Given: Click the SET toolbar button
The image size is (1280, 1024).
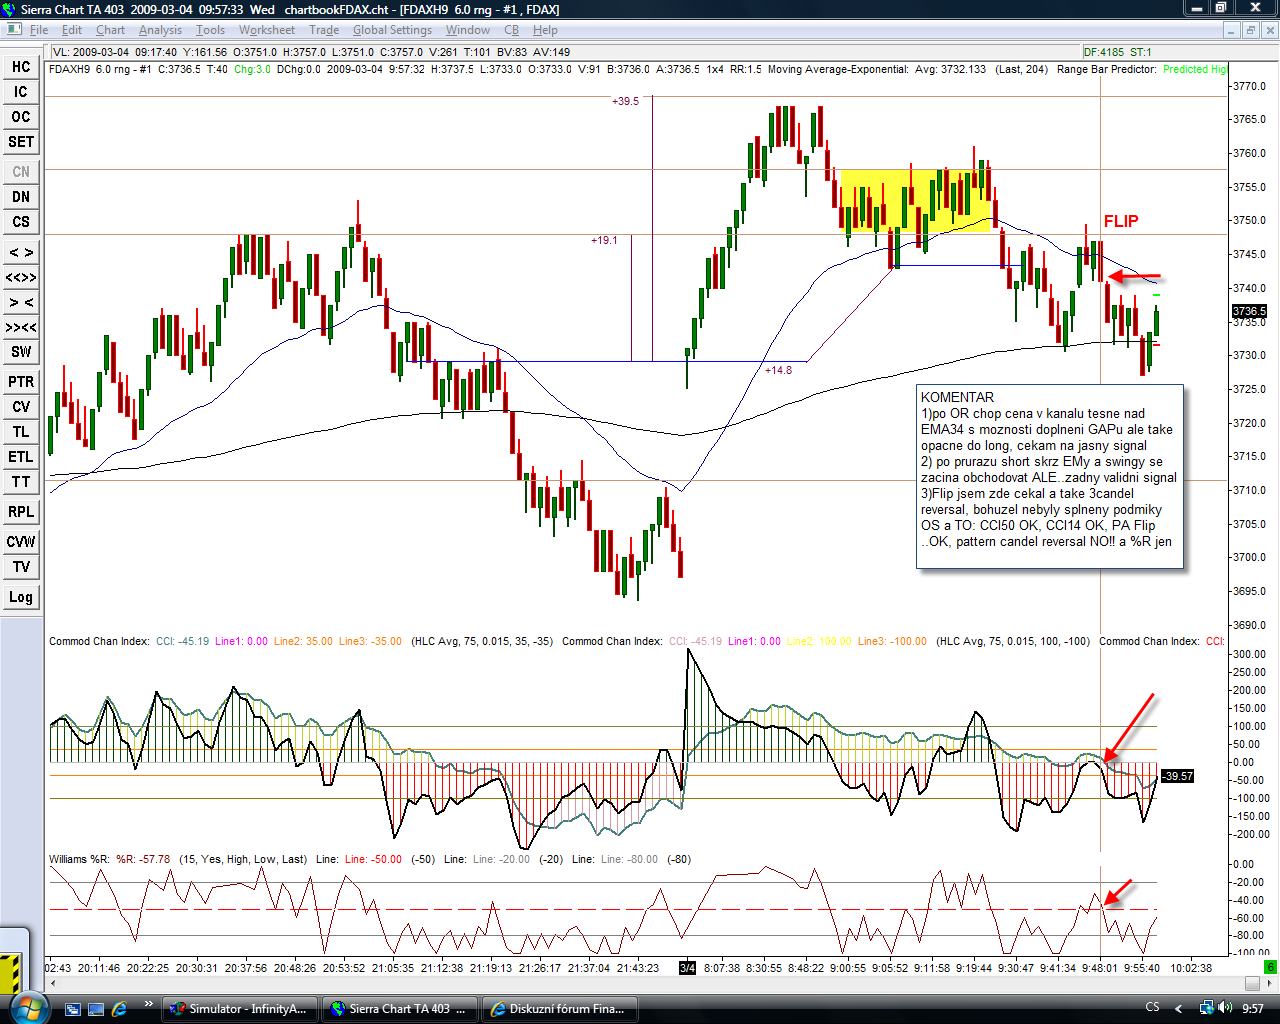Looking at the screenshot, I should (21, 142).
